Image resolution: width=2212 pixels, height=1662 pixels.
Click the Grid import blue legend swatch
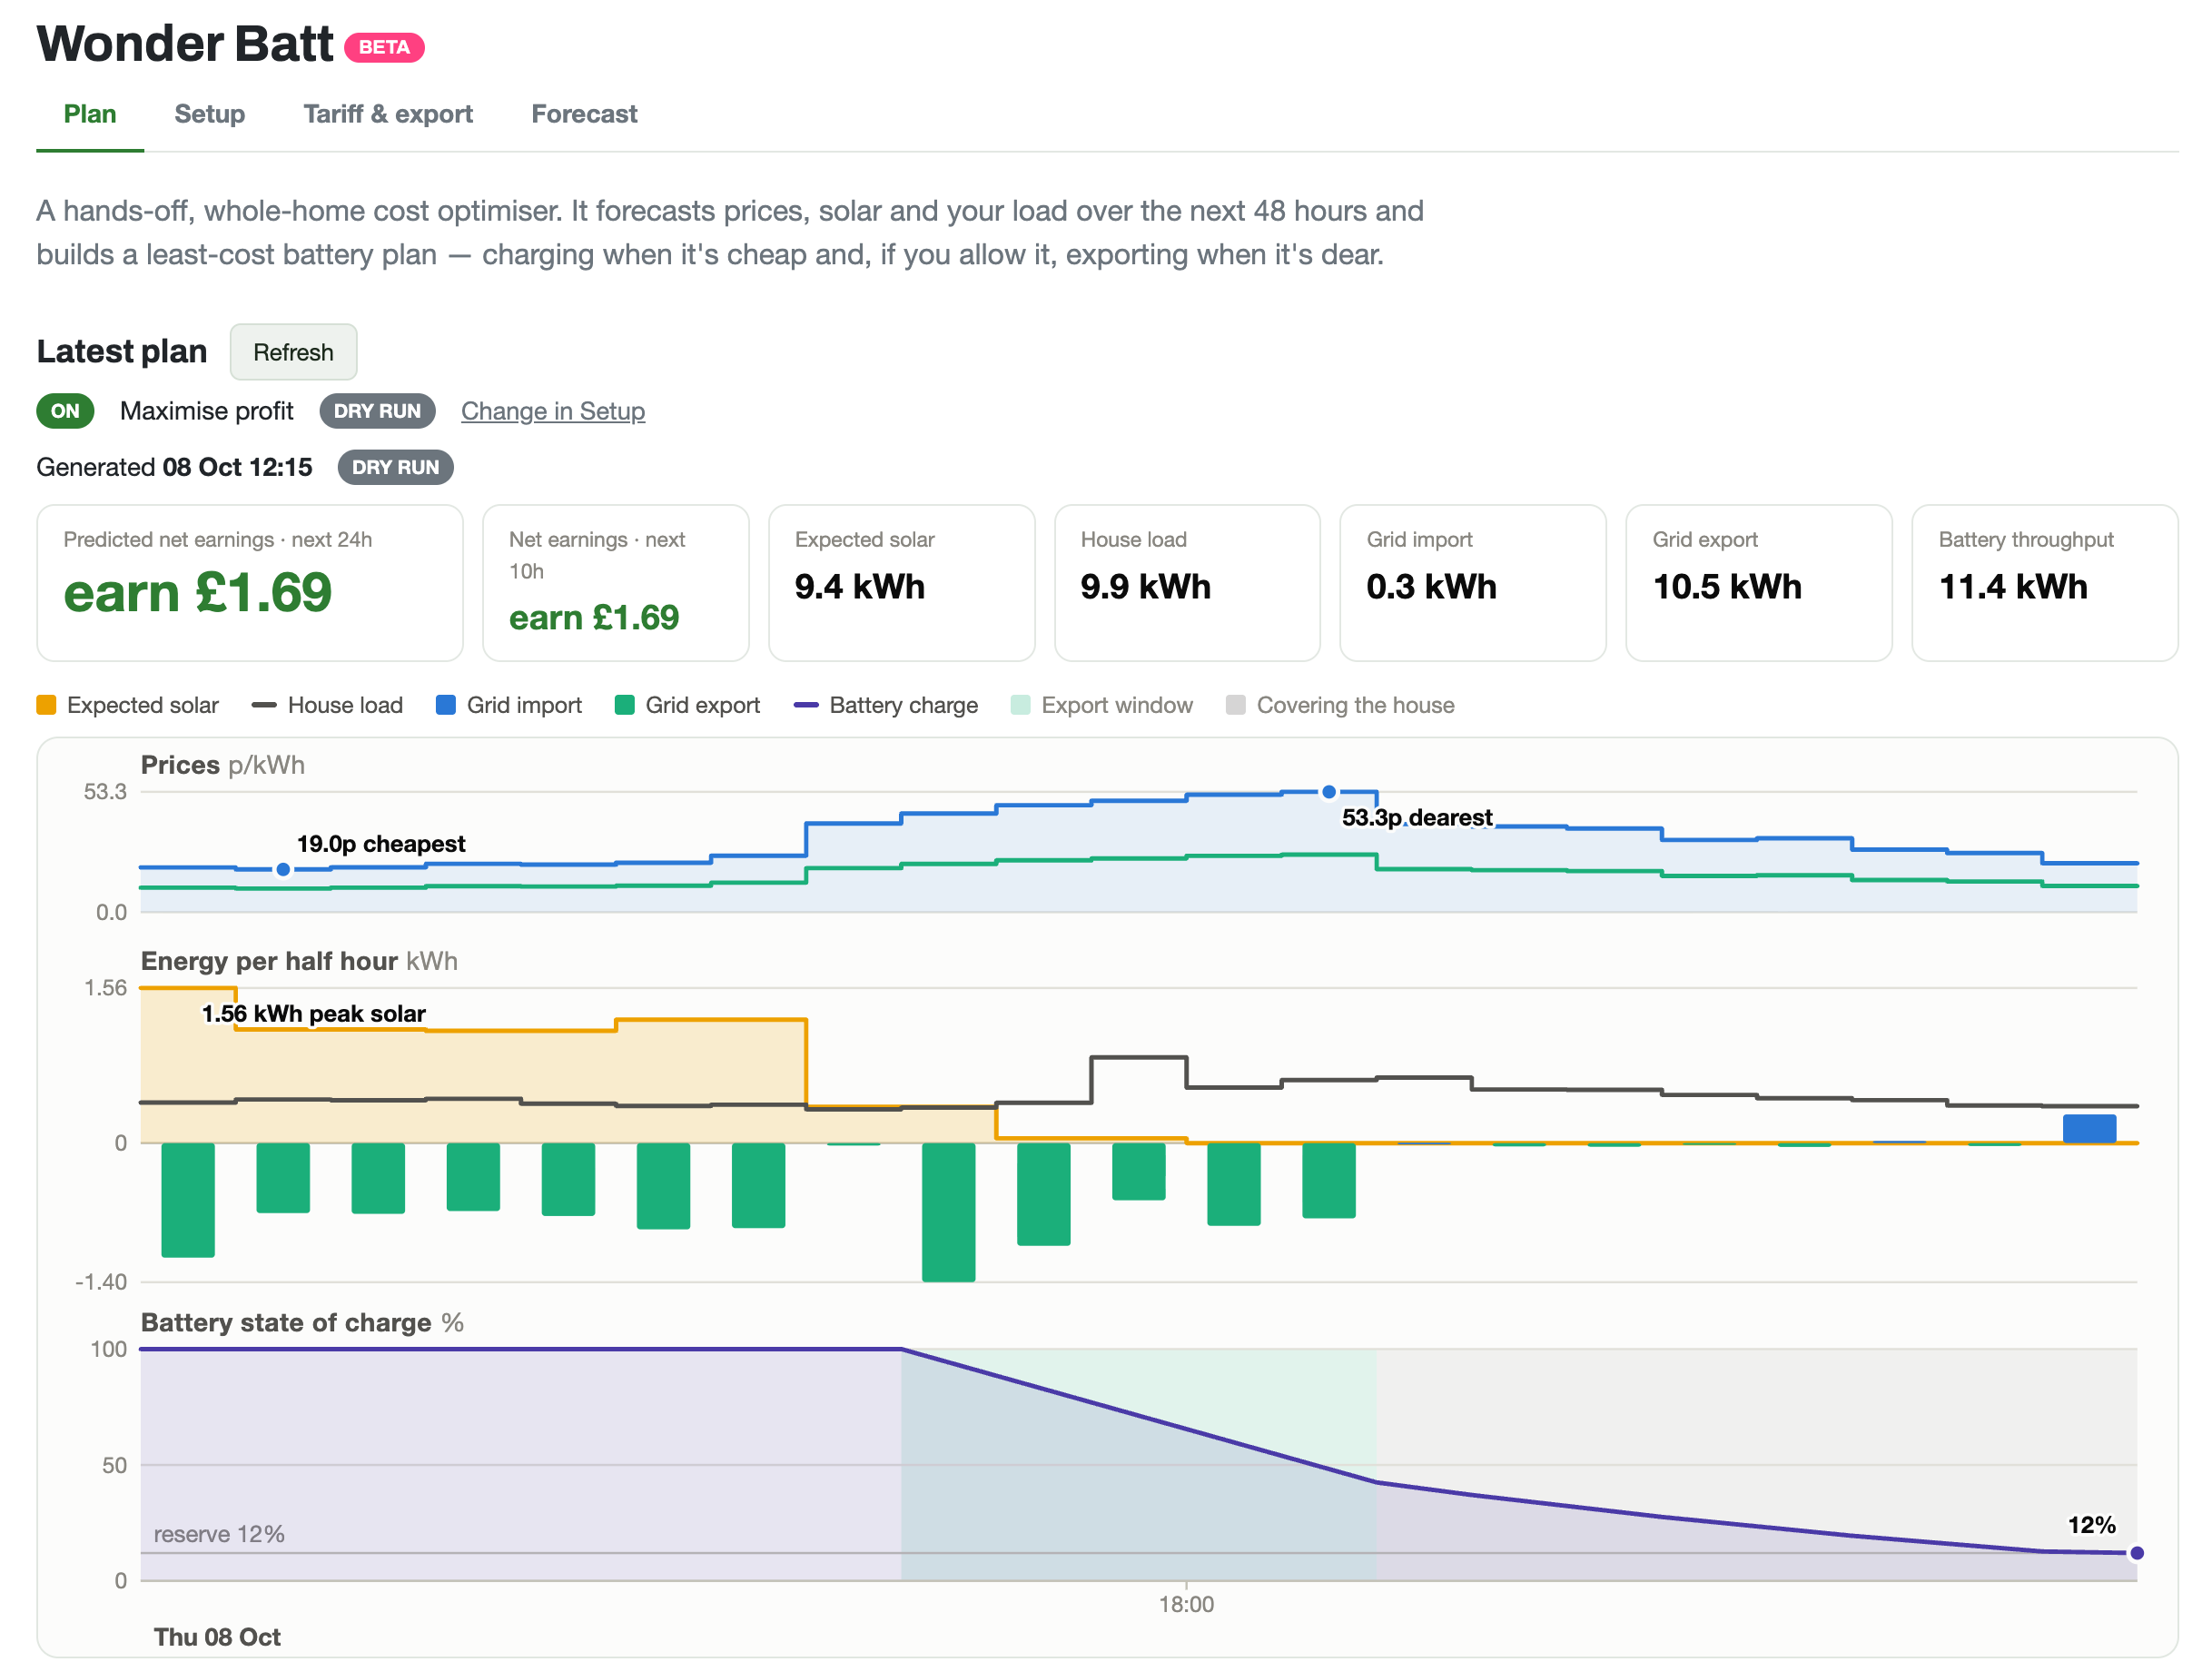pos(446,705)
